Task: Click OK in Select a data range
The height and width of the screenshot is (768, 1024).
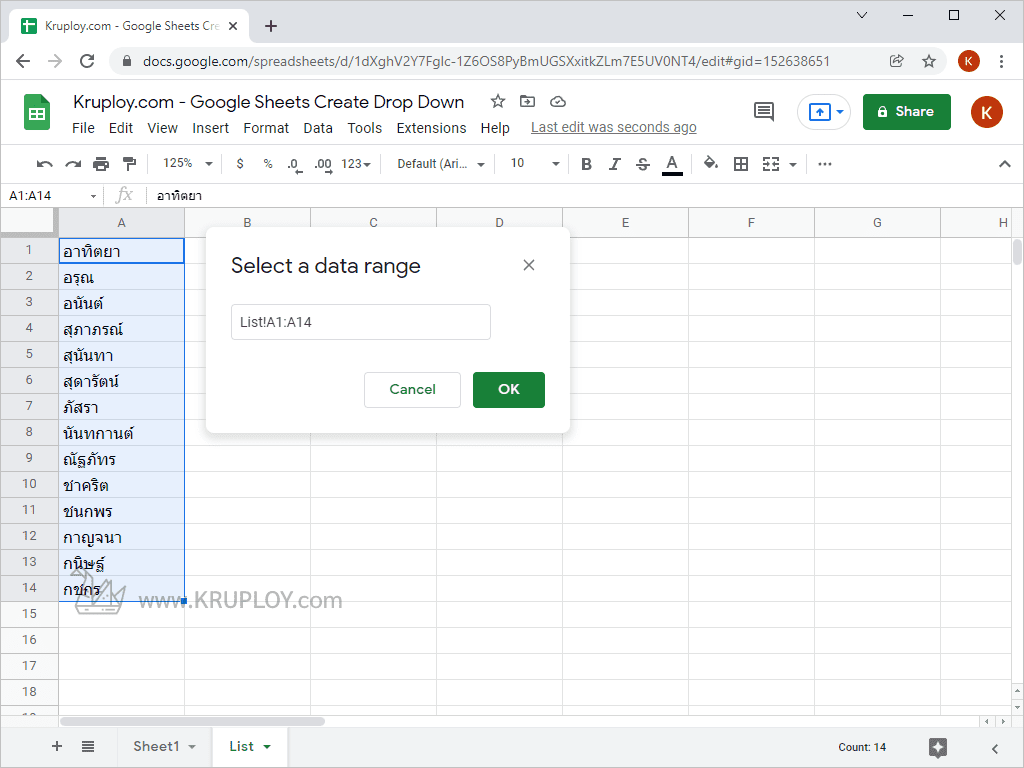Action: 509,390
